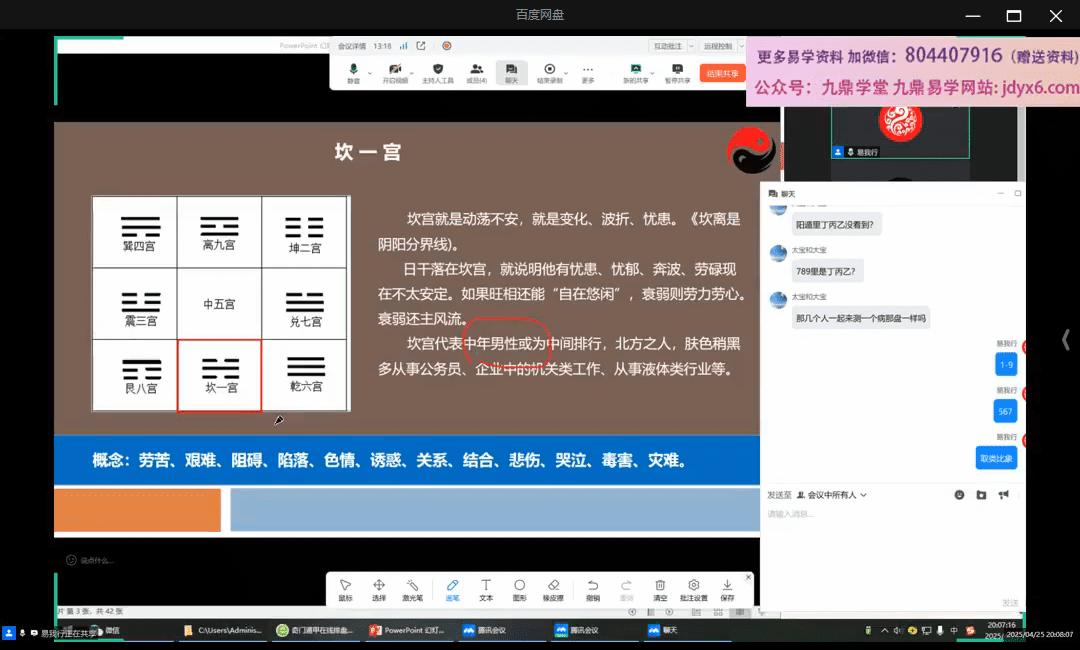
Task: Pick the shape (图形) annotation tool
Action: tap(519, 589)
